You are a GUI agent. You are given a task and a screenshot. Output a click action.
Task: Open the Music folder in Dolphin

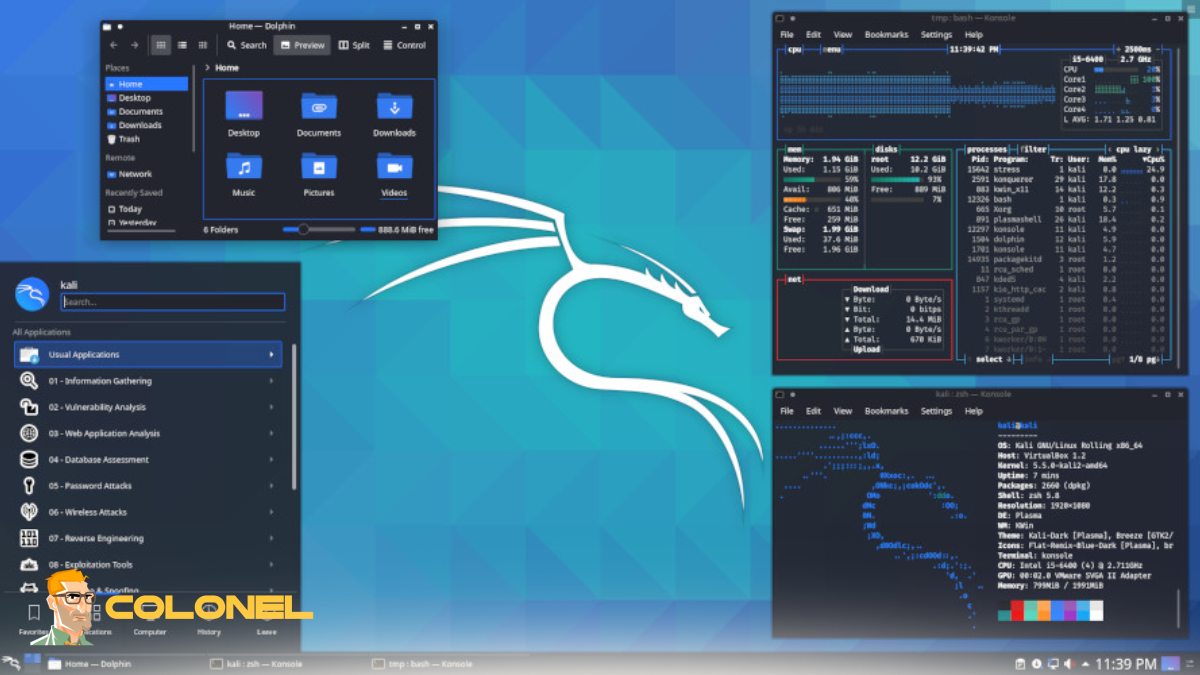point(245,165)
